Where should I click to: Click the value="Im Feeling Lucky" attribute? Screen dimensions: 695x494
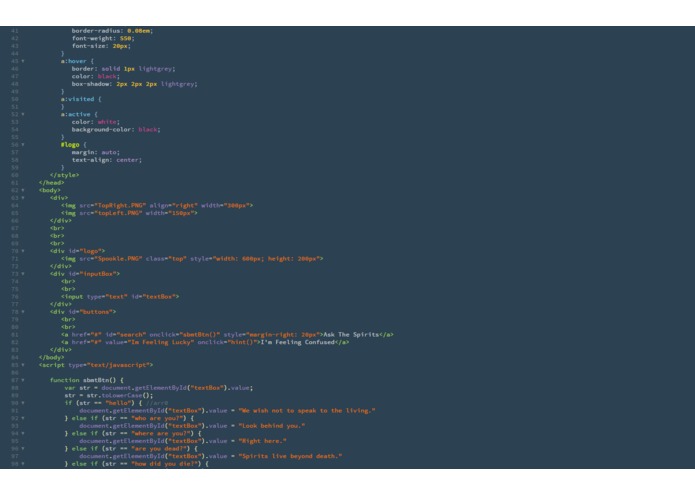149,342
